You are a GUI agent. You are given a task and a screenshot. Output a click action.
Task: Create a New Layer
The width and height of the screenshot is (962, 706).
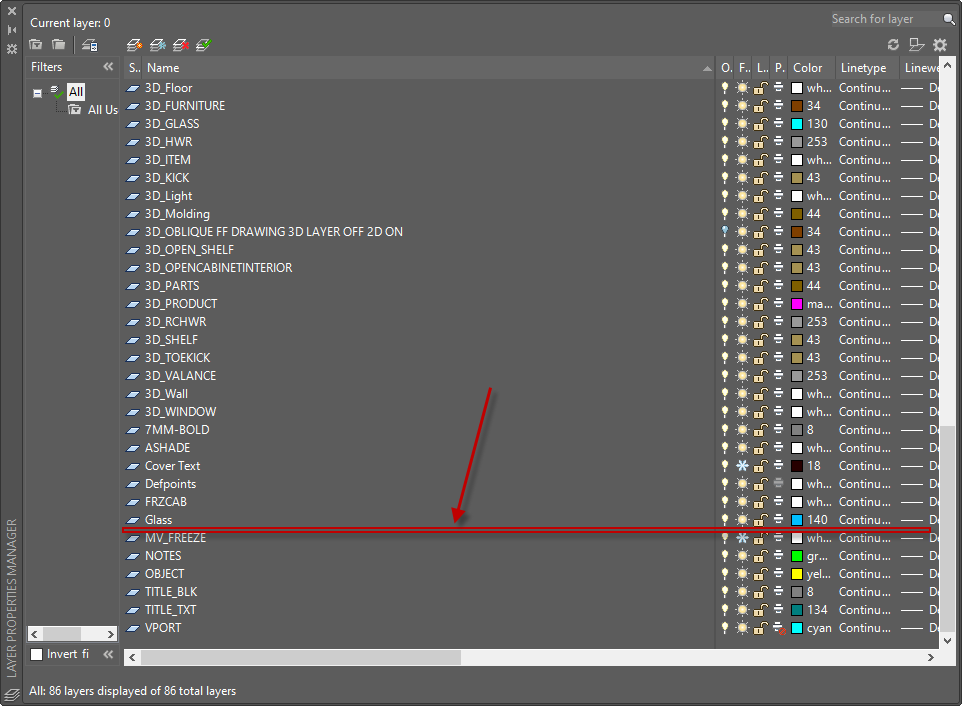pos(134,44)
